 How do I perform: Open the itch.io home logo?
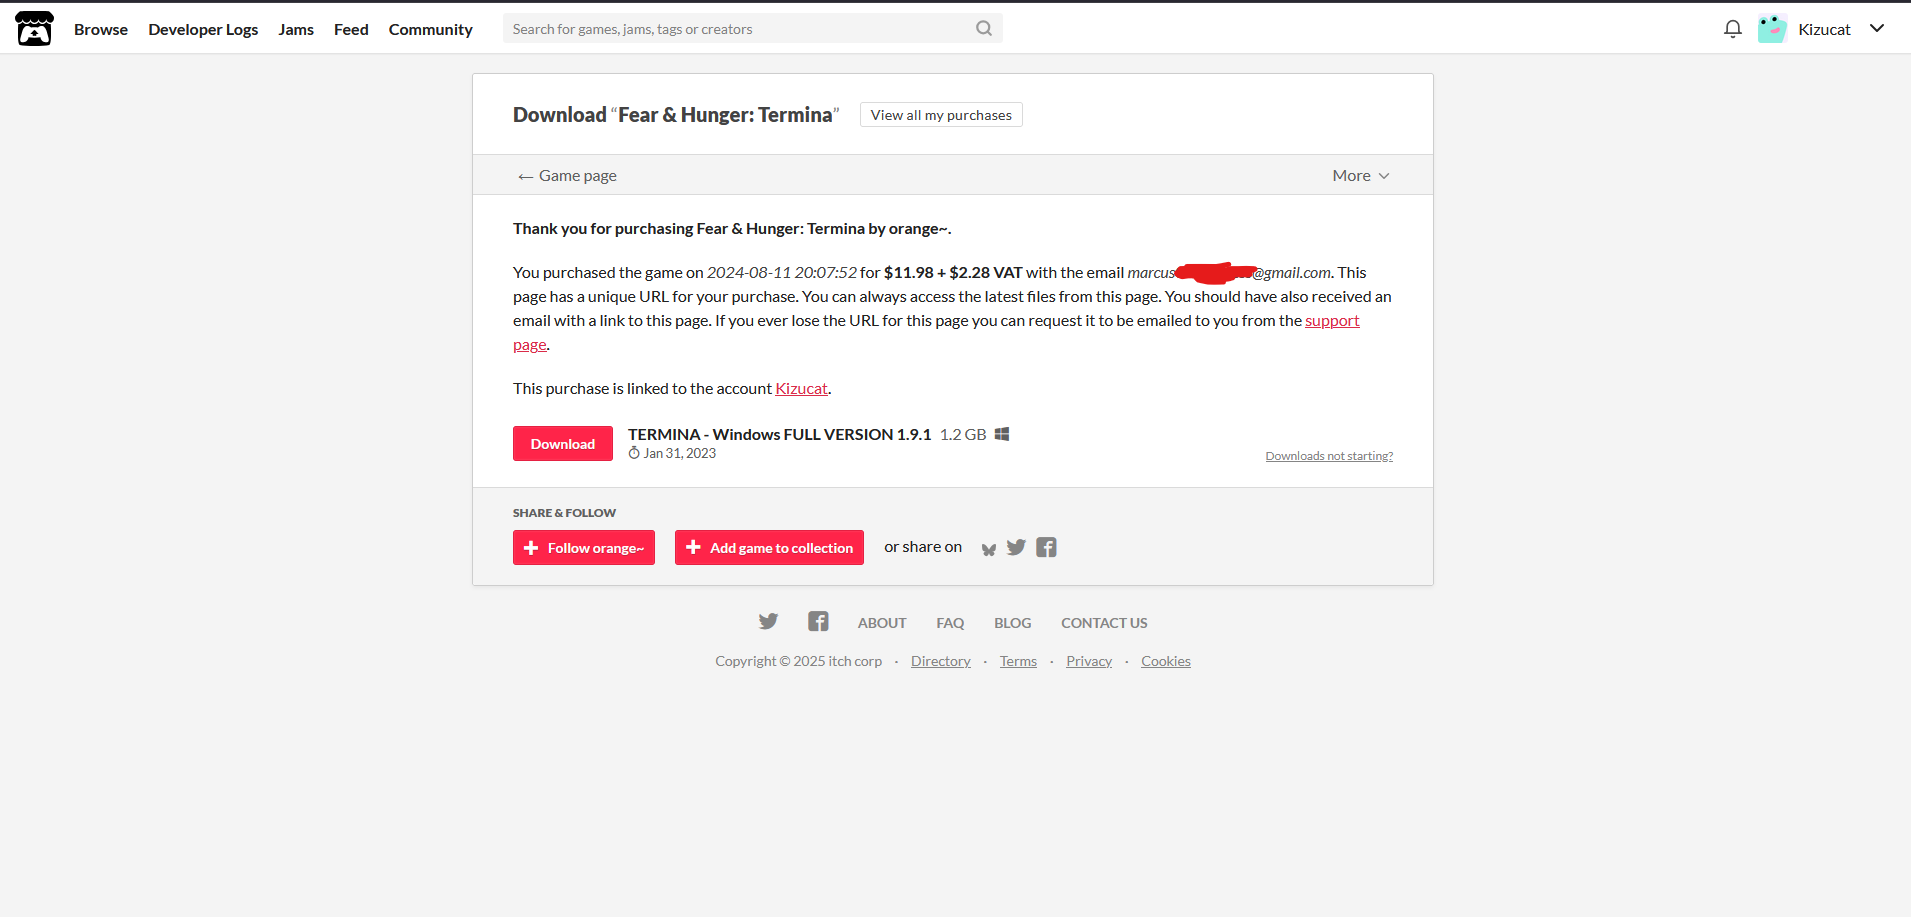pyautogui.click(x=35, y=29)
